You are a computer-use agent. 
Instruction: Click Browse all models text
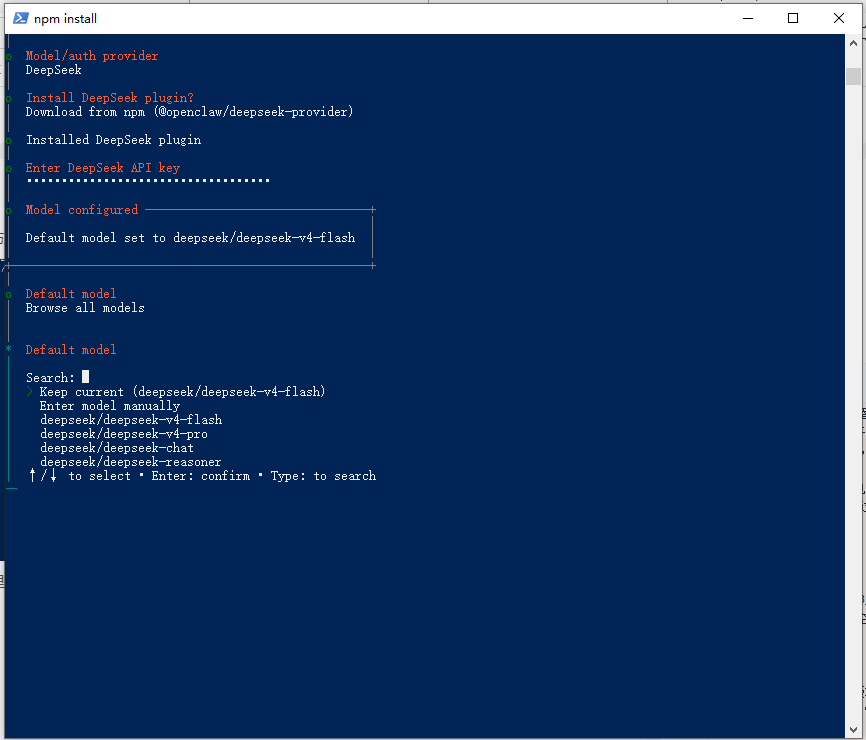point(85,308)
